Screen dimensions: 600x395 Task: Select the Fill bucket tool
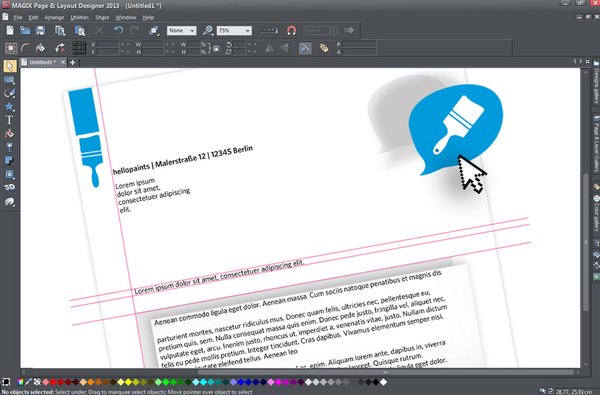point(9,134)
